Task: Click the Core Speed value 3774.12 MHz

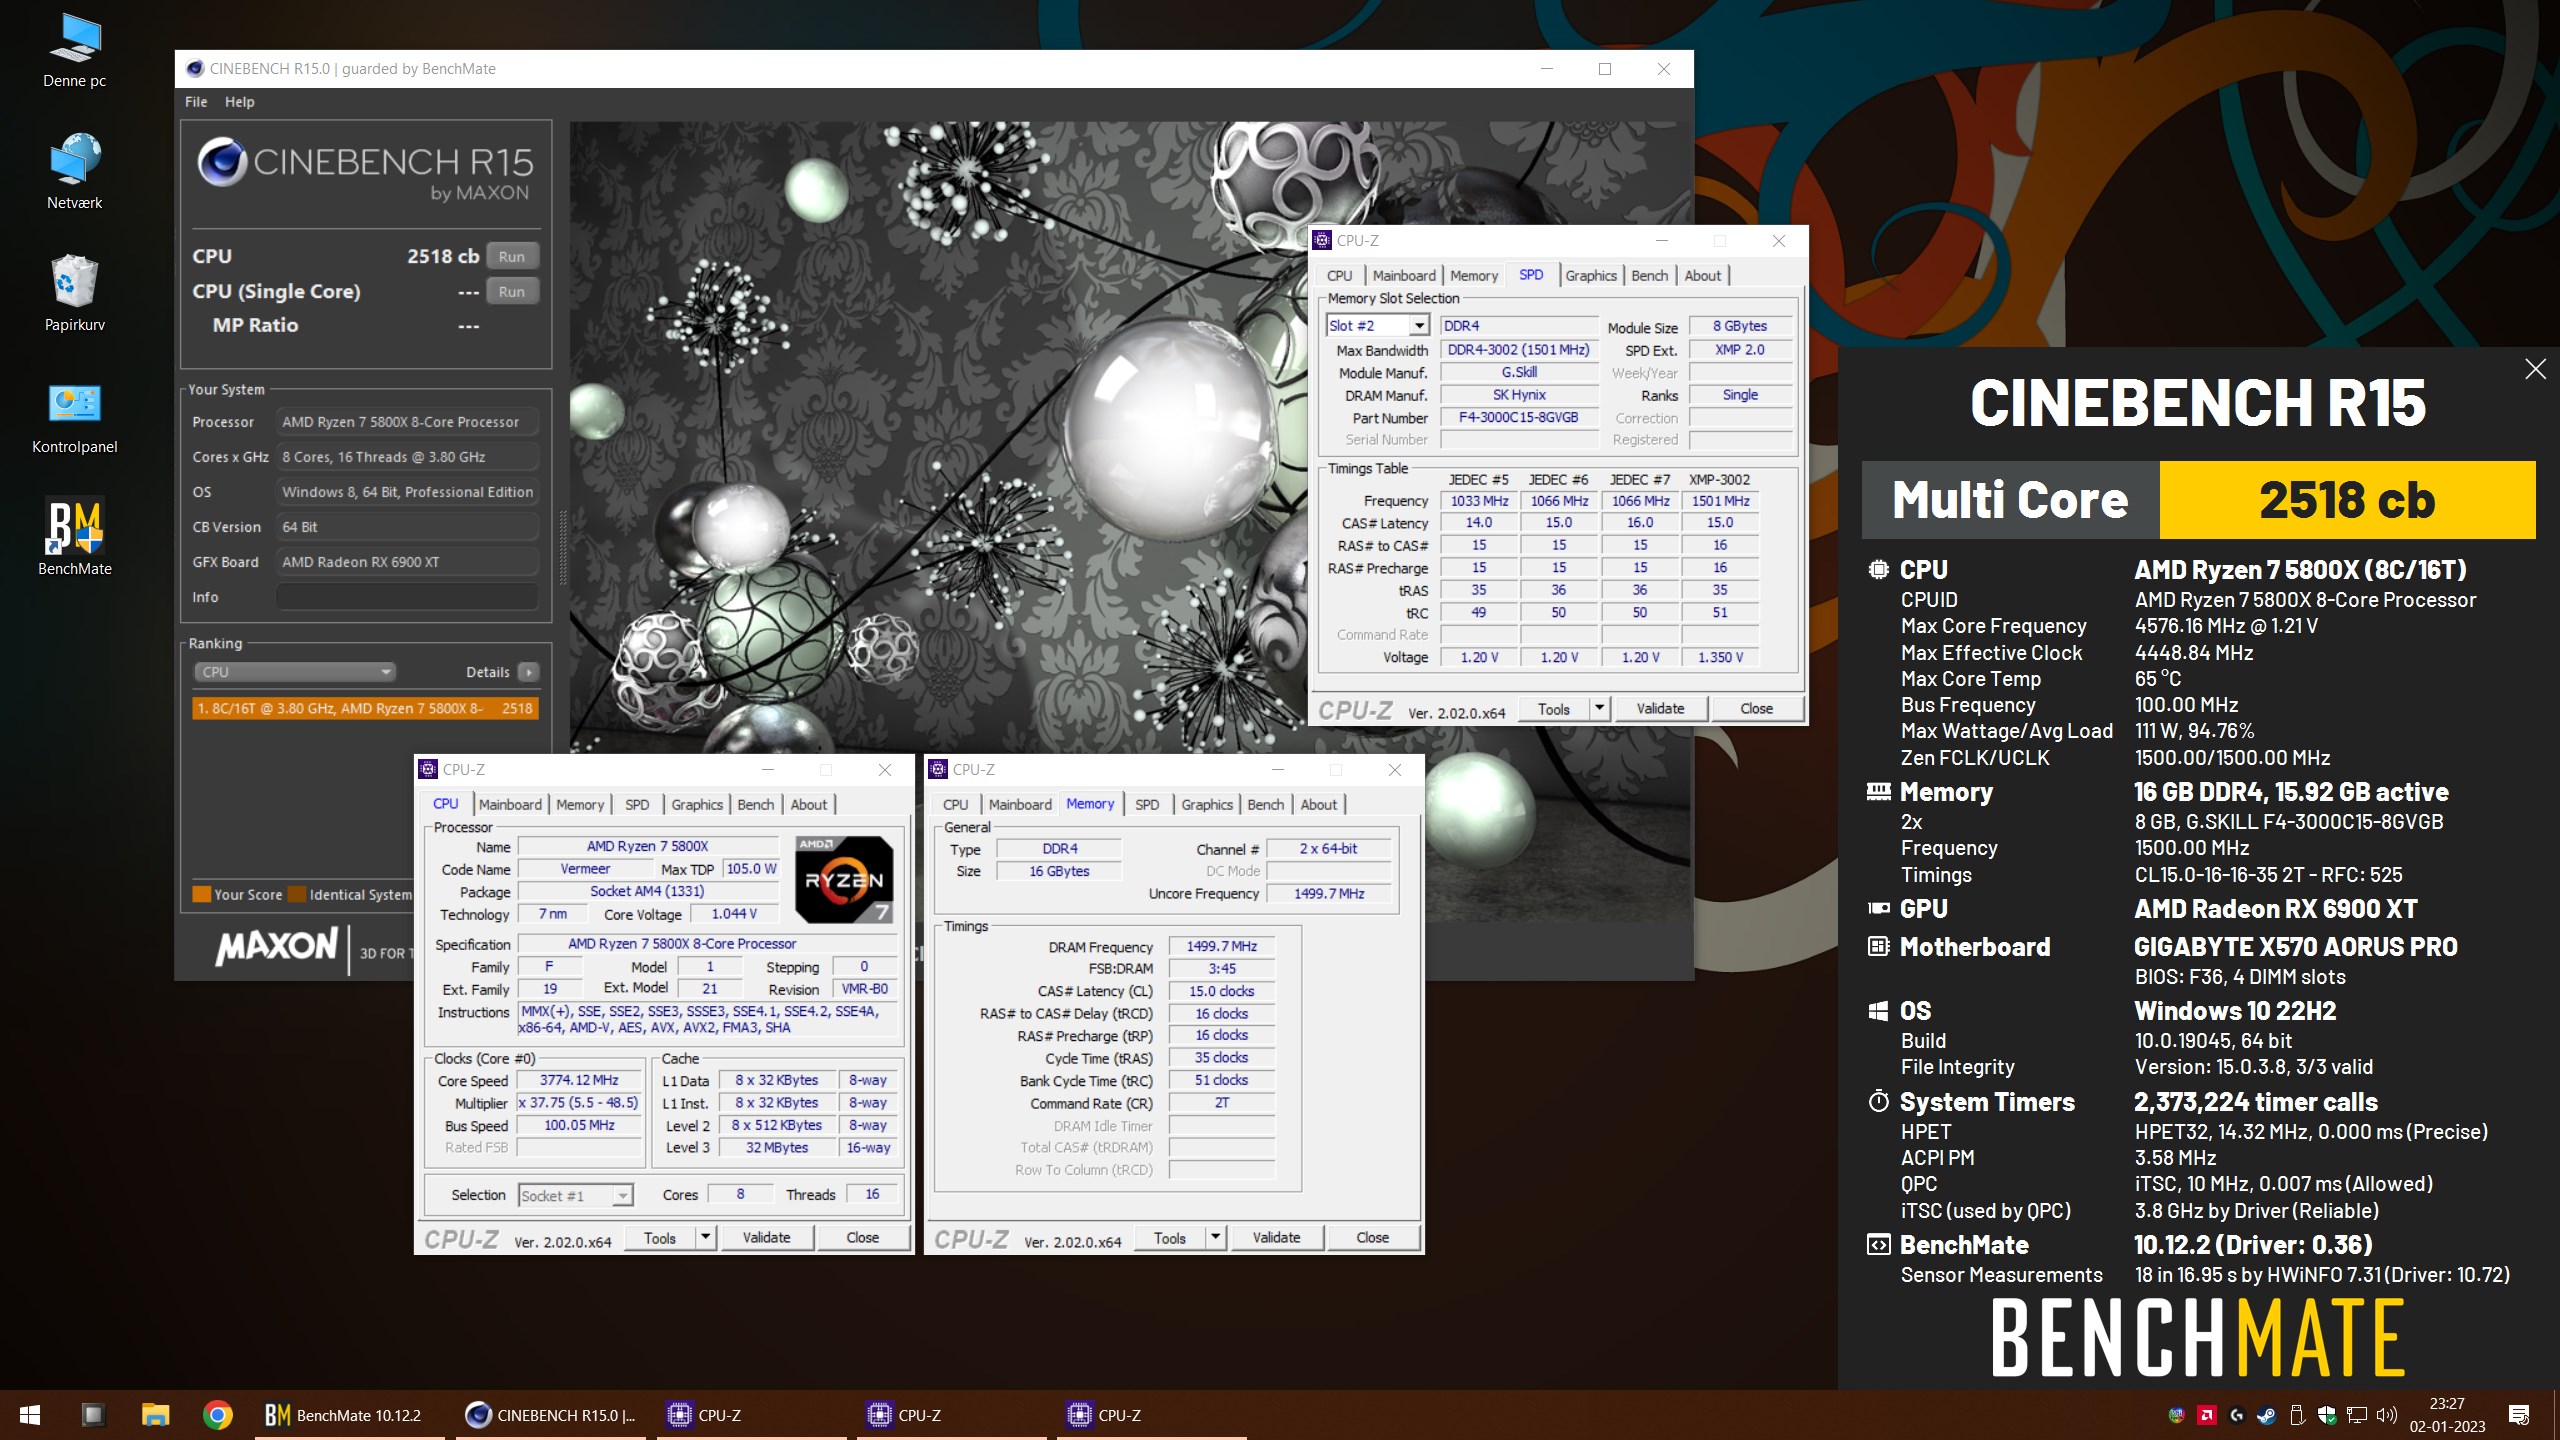Action: (579, 1081)
